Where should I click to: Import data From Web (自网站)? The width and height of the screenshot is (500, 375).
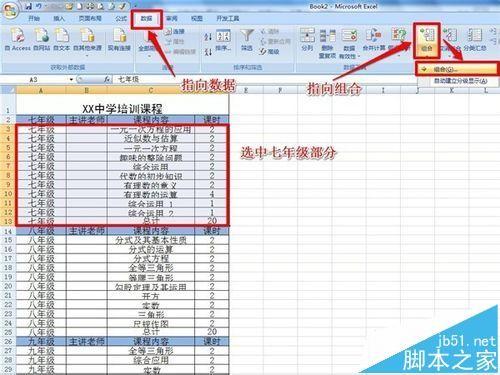pyautogui.click(x=42, y=40)
